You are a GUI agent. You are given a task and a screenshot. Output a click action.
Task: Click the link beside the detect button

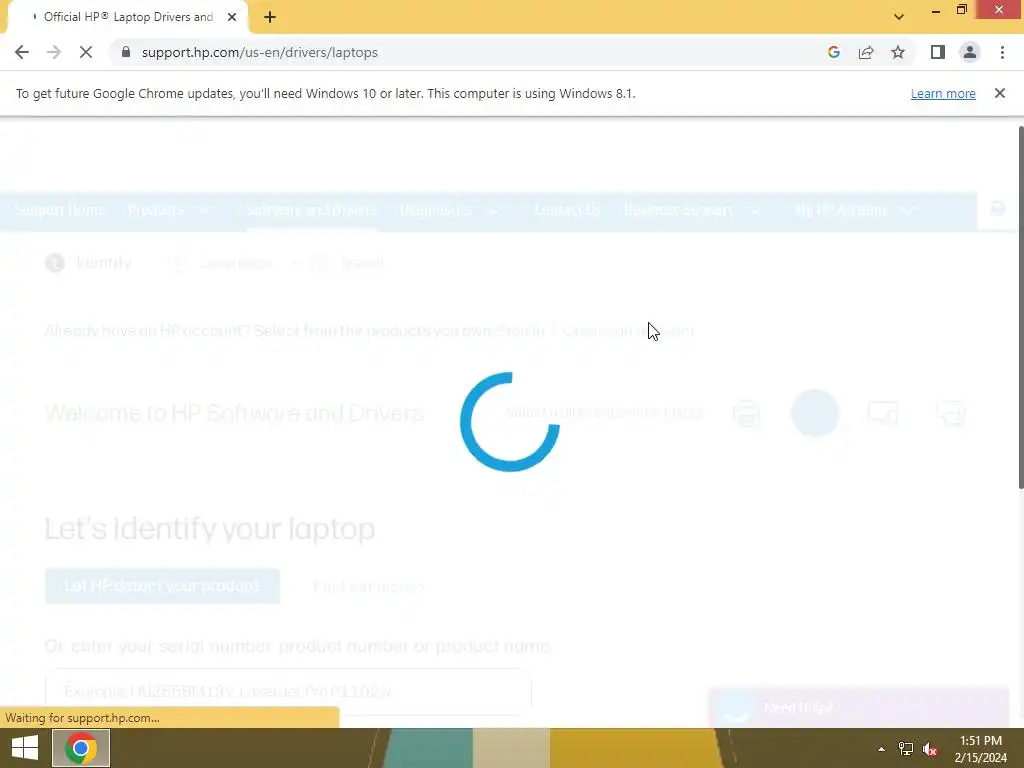(x=369, y=586)
